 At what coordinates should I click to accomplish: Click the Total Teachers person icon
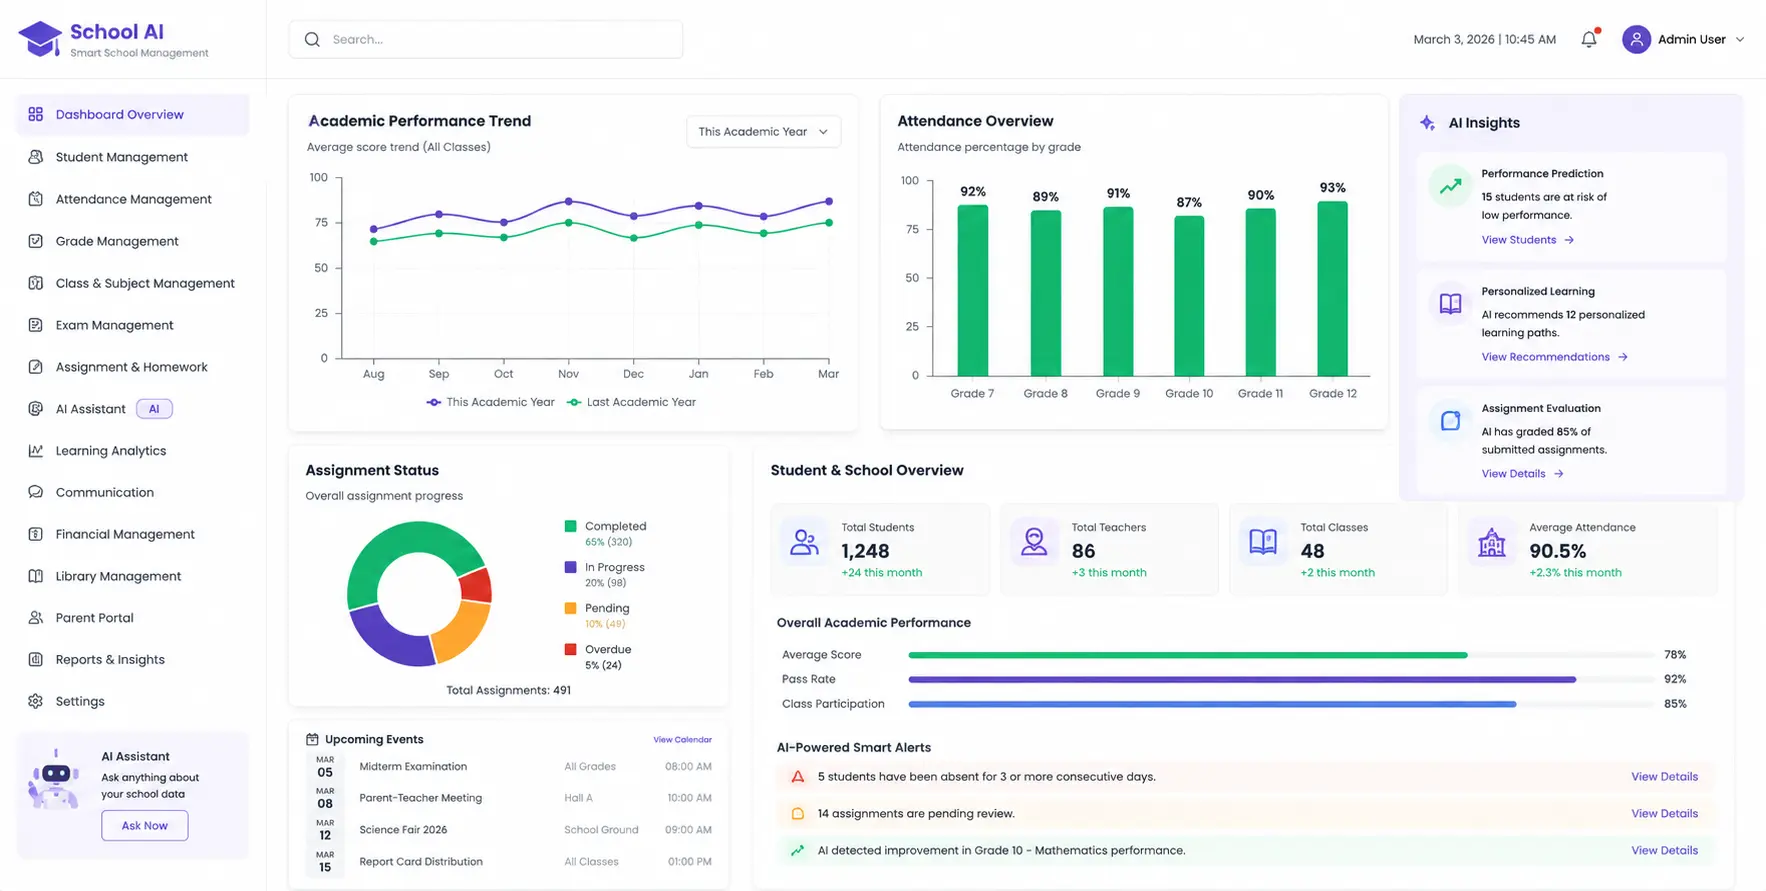click(1034, 542)
